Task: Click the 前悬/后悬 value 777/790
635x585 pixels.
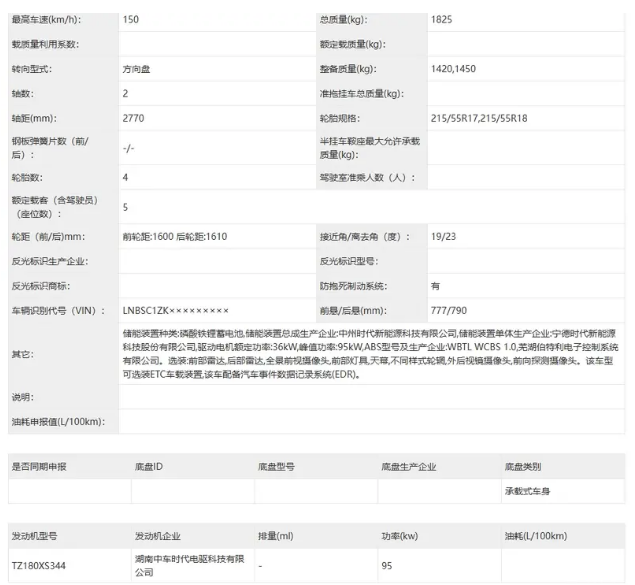Action: 448,311
